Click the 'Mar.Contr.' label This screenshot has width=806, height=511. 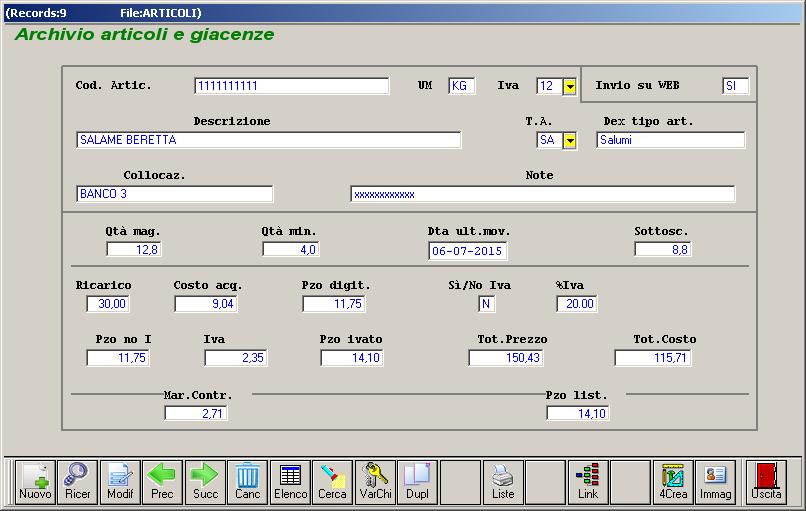tap(198, 395)
